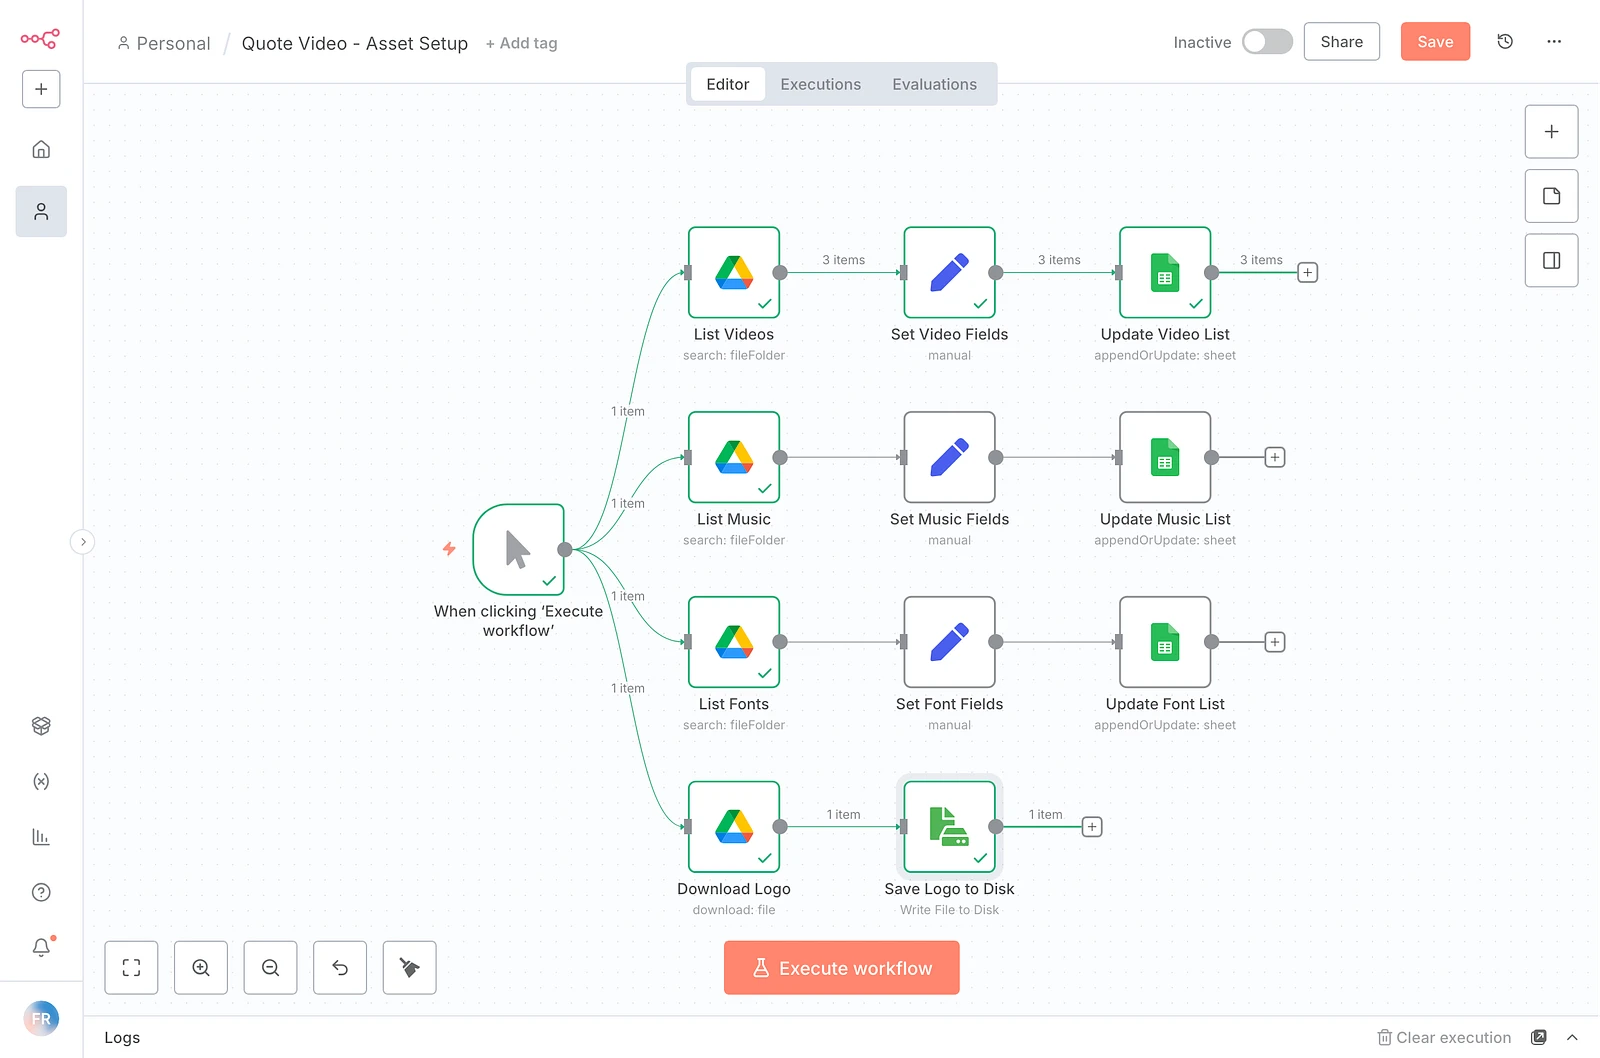Save the workflow
Image resolution: width=1600 pixels, height=1058 pixels.
click(x=1435, y=42)
